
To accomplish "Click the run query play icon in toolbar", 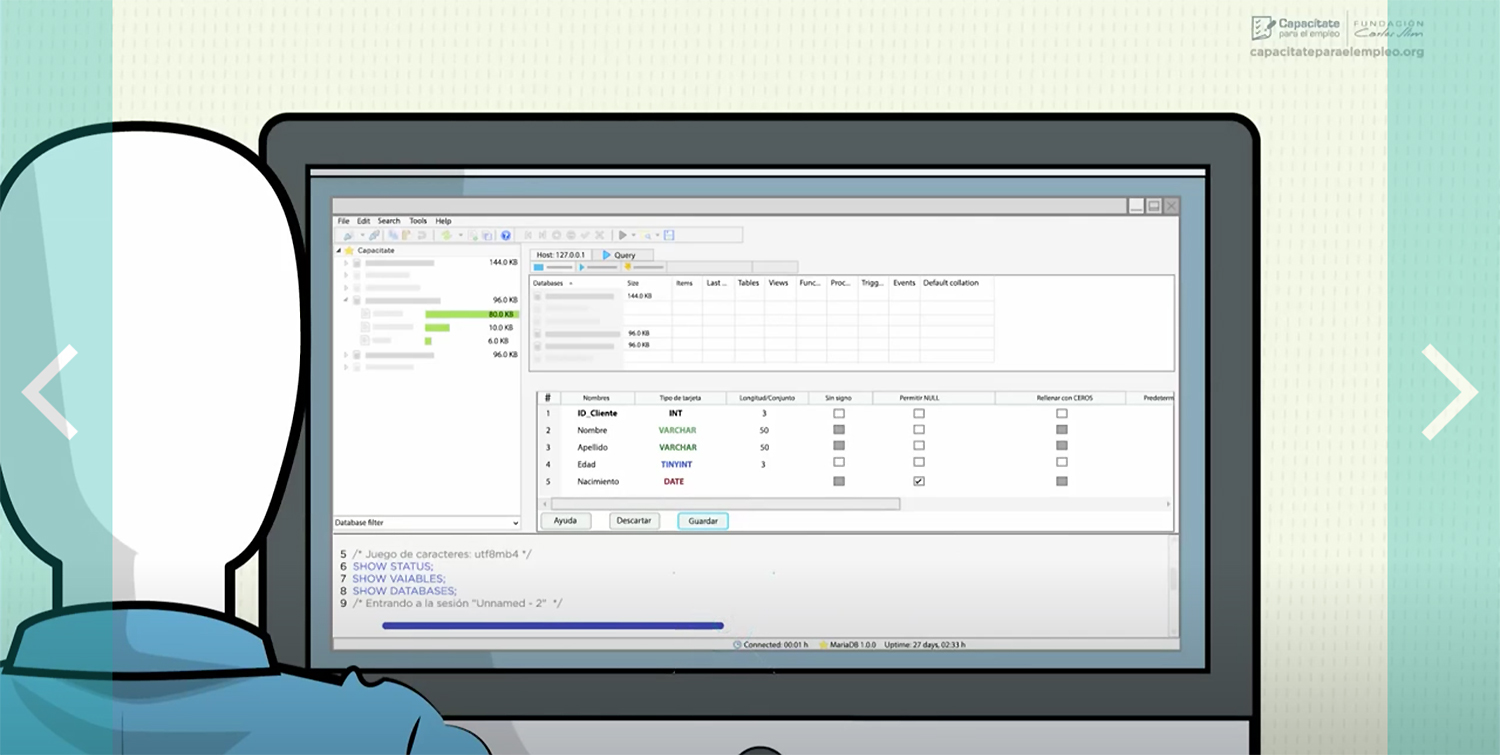I will click(x=622, y=236).
